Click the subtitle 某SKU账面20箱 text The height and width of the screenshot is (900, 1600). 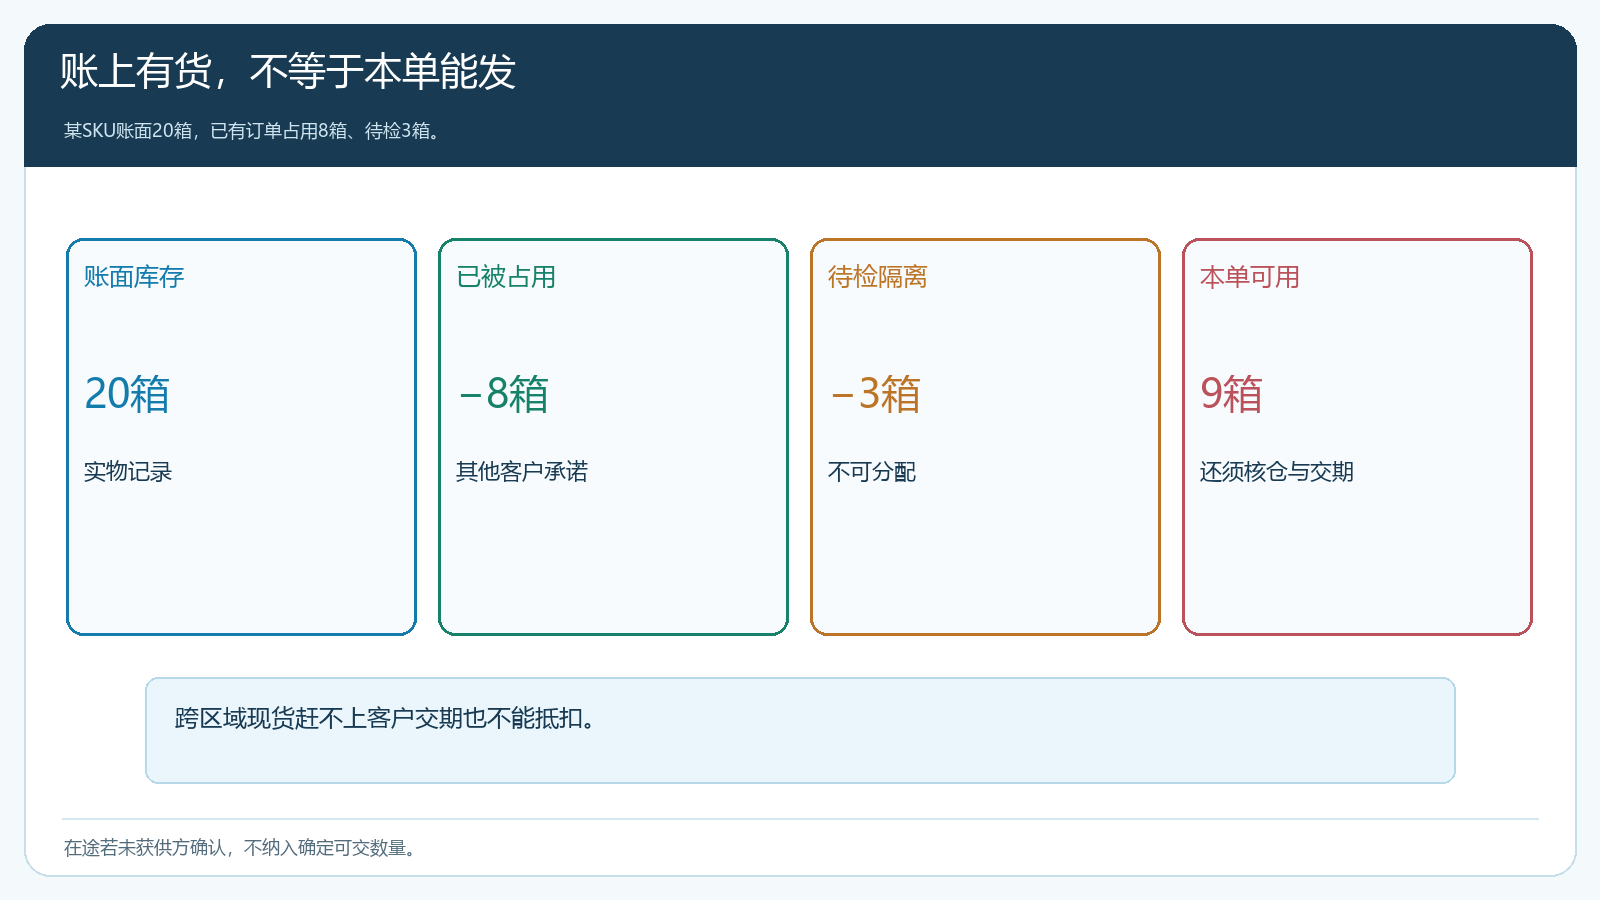[253, 131]
